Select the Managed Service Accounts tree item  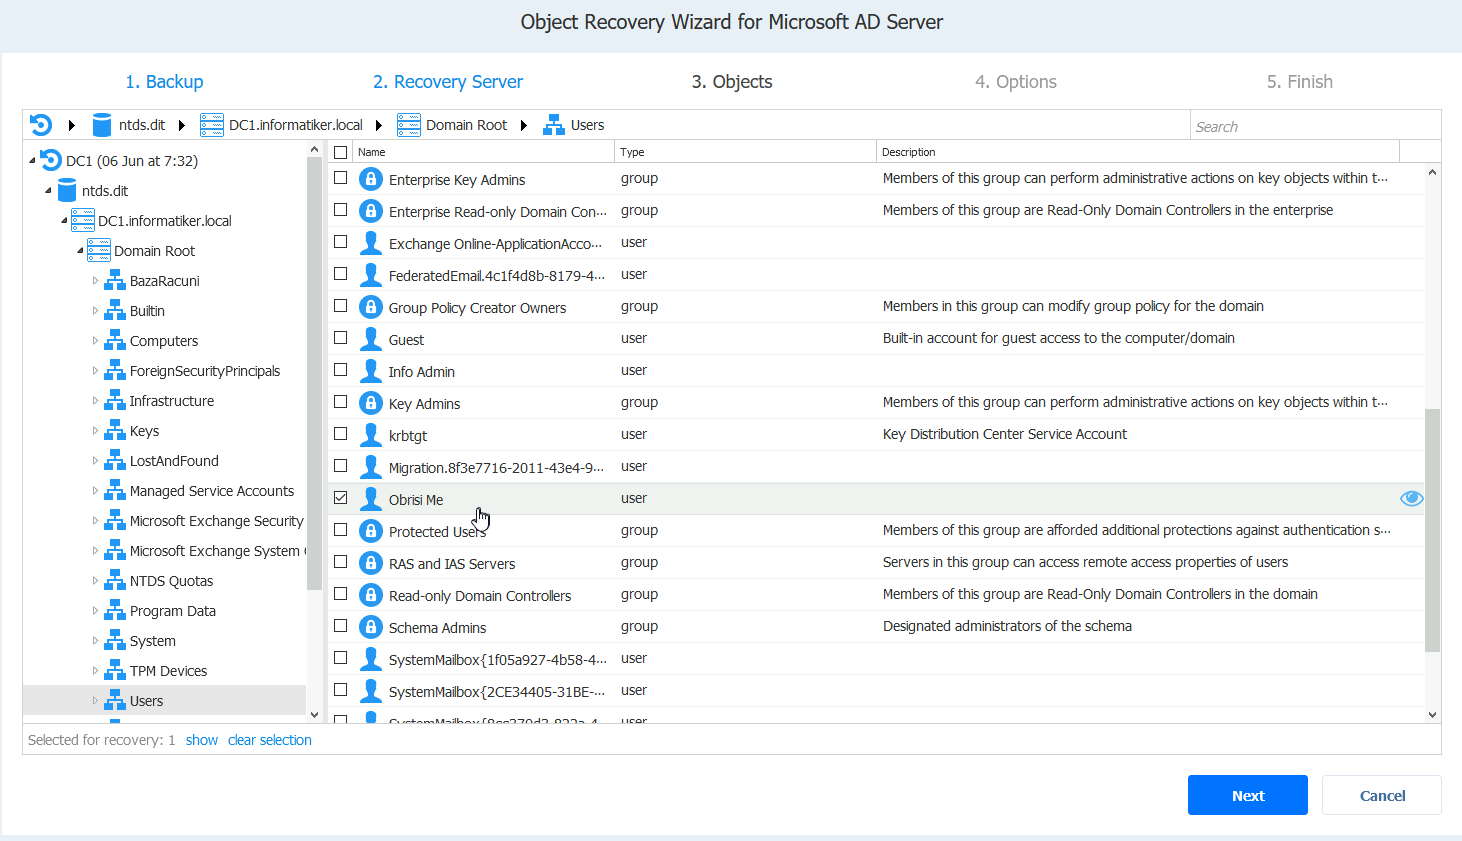(x=212, y=491)
